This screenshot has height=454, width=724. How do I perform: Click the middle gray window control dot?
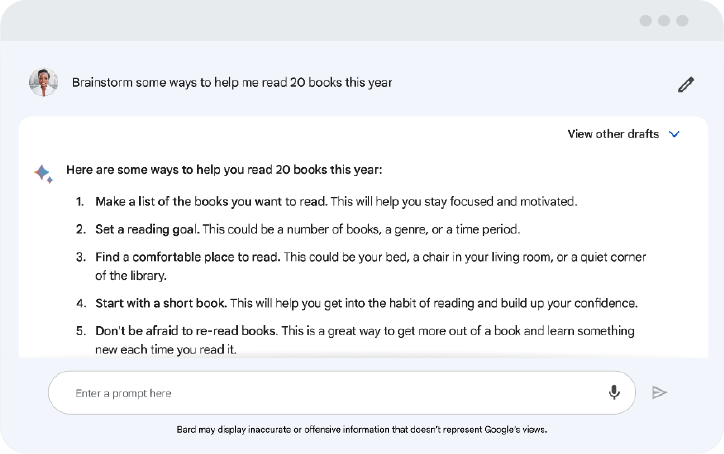click(664, 21)
